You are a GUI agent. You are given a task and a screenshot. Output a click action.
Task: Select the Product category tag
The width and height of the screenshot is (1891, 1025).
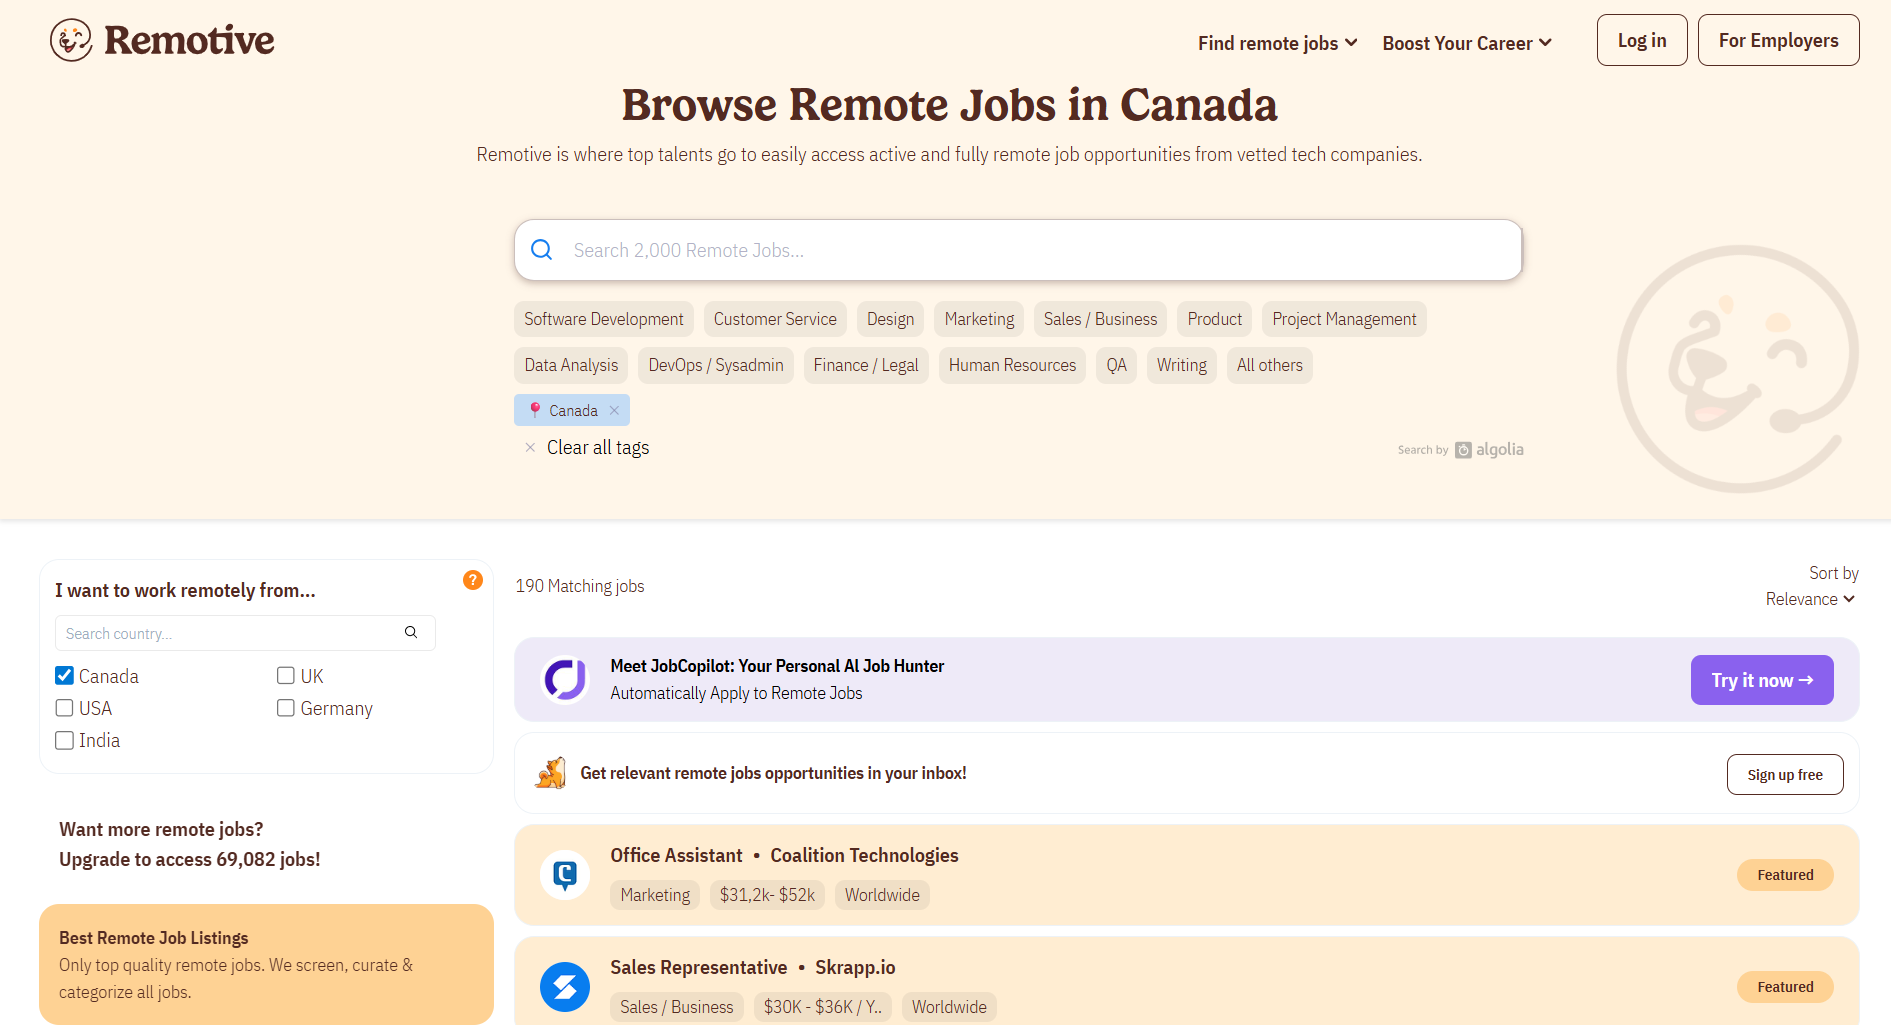(x=1215, y=319)
